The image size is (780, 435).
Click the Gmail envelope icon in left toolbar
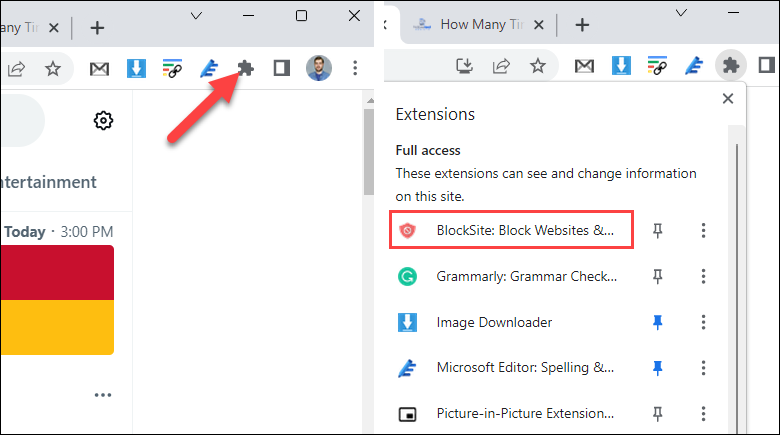tap(99, 69)
